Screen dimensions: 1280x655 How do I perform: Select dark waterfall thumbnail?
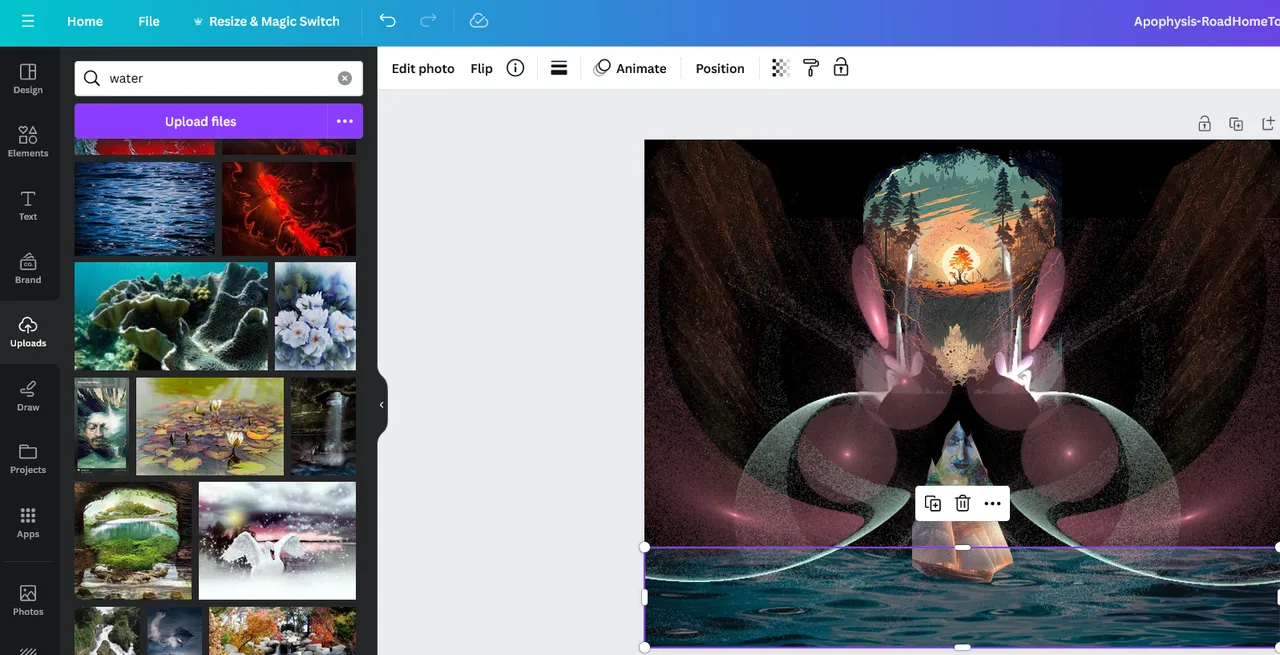(x=323, y=426)
